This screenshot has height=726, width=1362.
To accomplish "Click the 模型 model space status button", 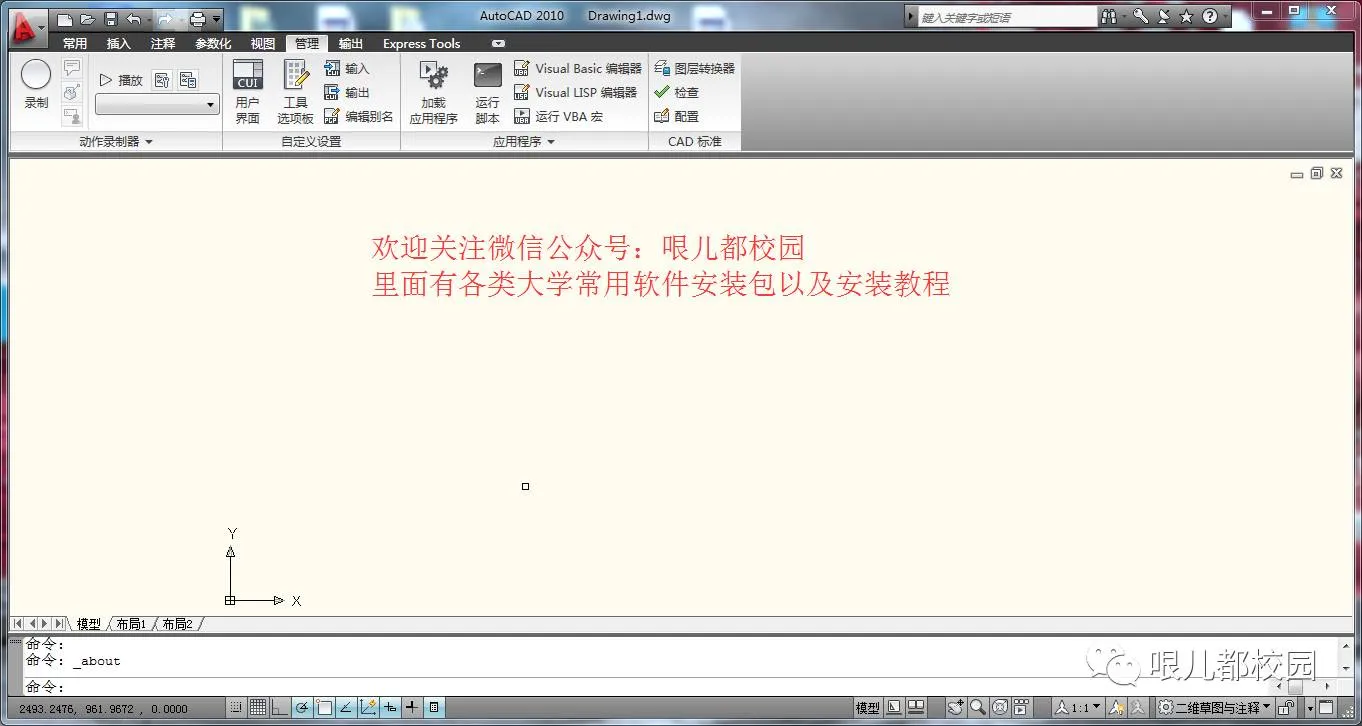I will coord(868,708).
